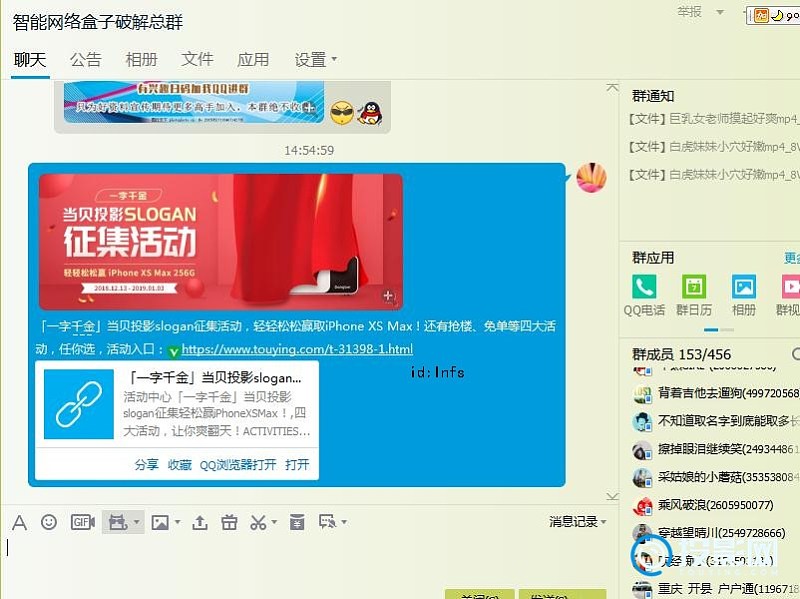Click the chat area scroll-down arrow

pos(612,496)
